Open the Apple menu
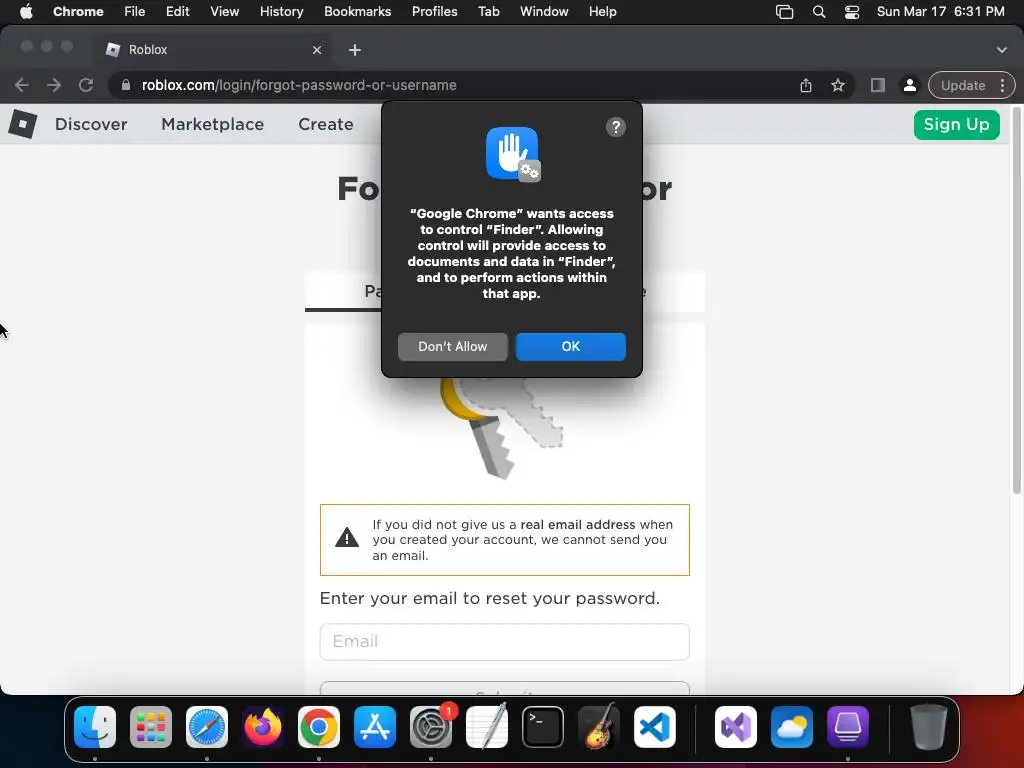 26,11
